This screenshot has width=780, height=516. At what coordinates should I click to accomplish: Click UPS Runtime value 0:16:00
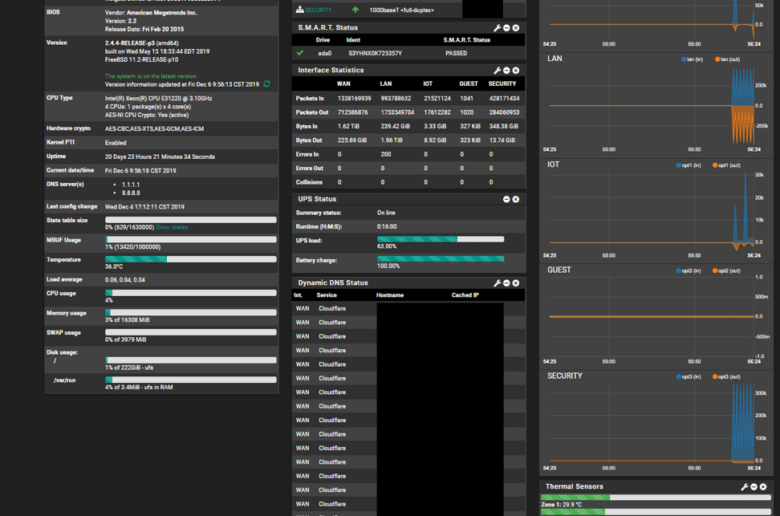(x=387, y=227)
